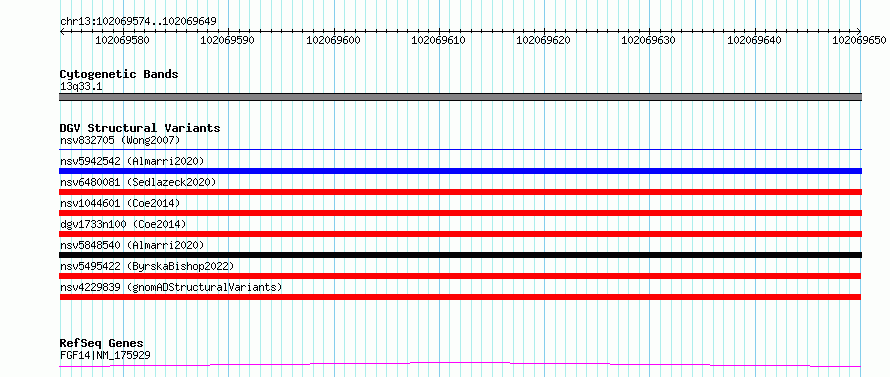Open the DGV Structural Variants track title
This screenshot has height=377, width=890.
(x=140, y=128)
